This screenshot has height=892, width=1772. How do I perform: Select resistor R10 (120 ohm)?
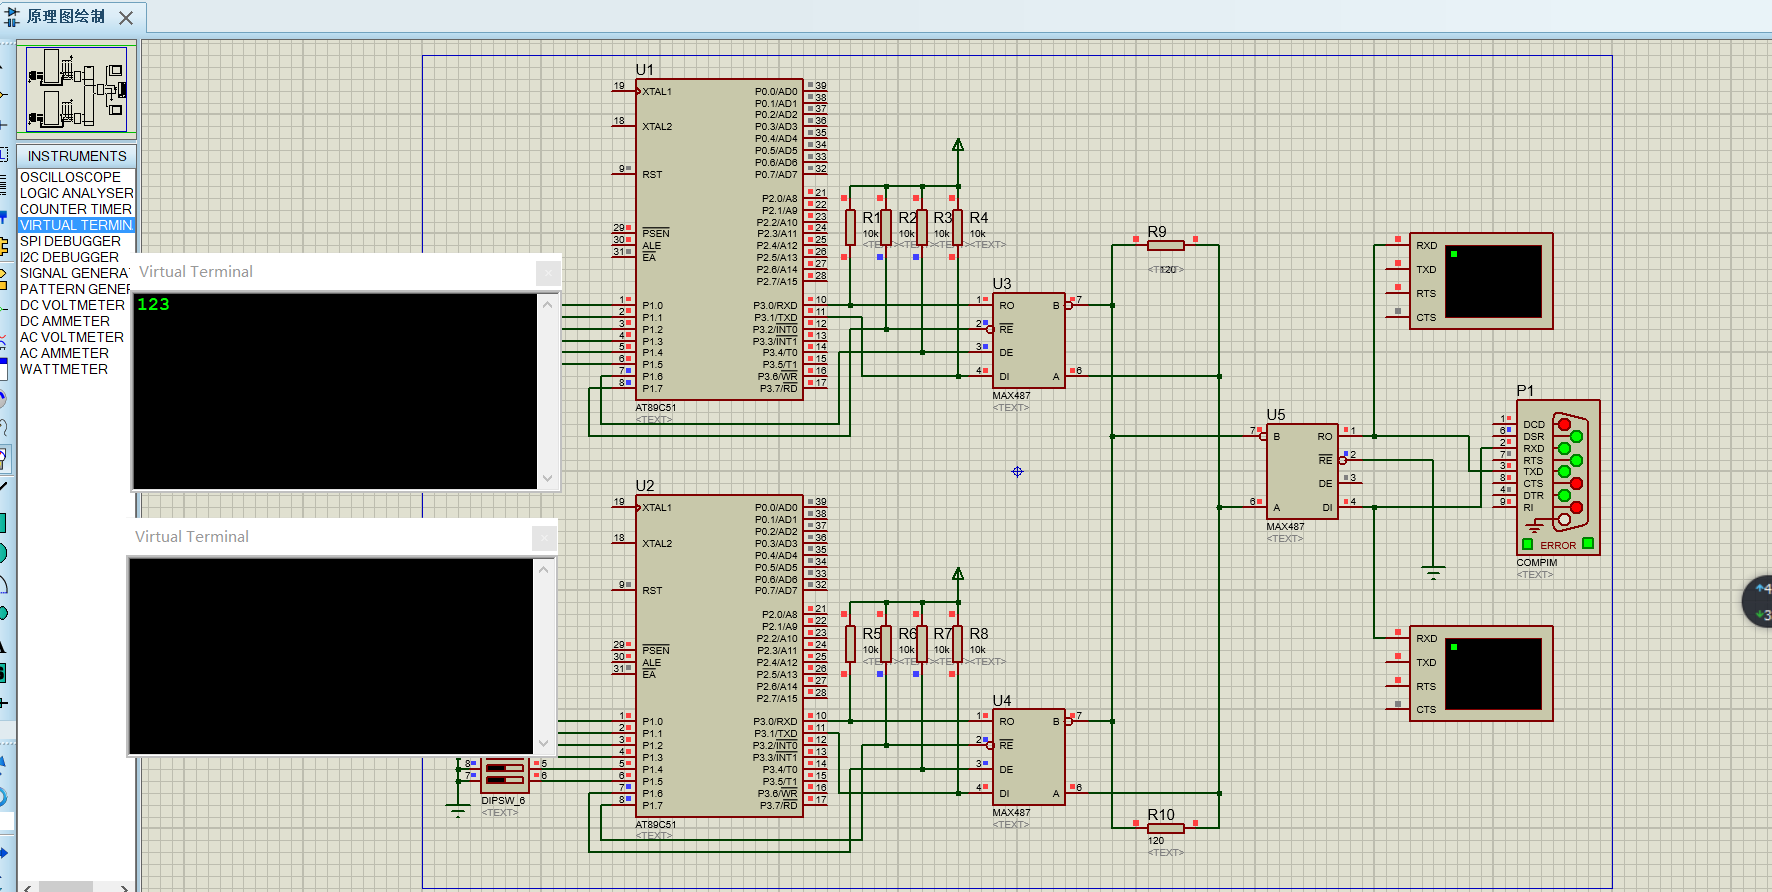[x=1166, y=828]
